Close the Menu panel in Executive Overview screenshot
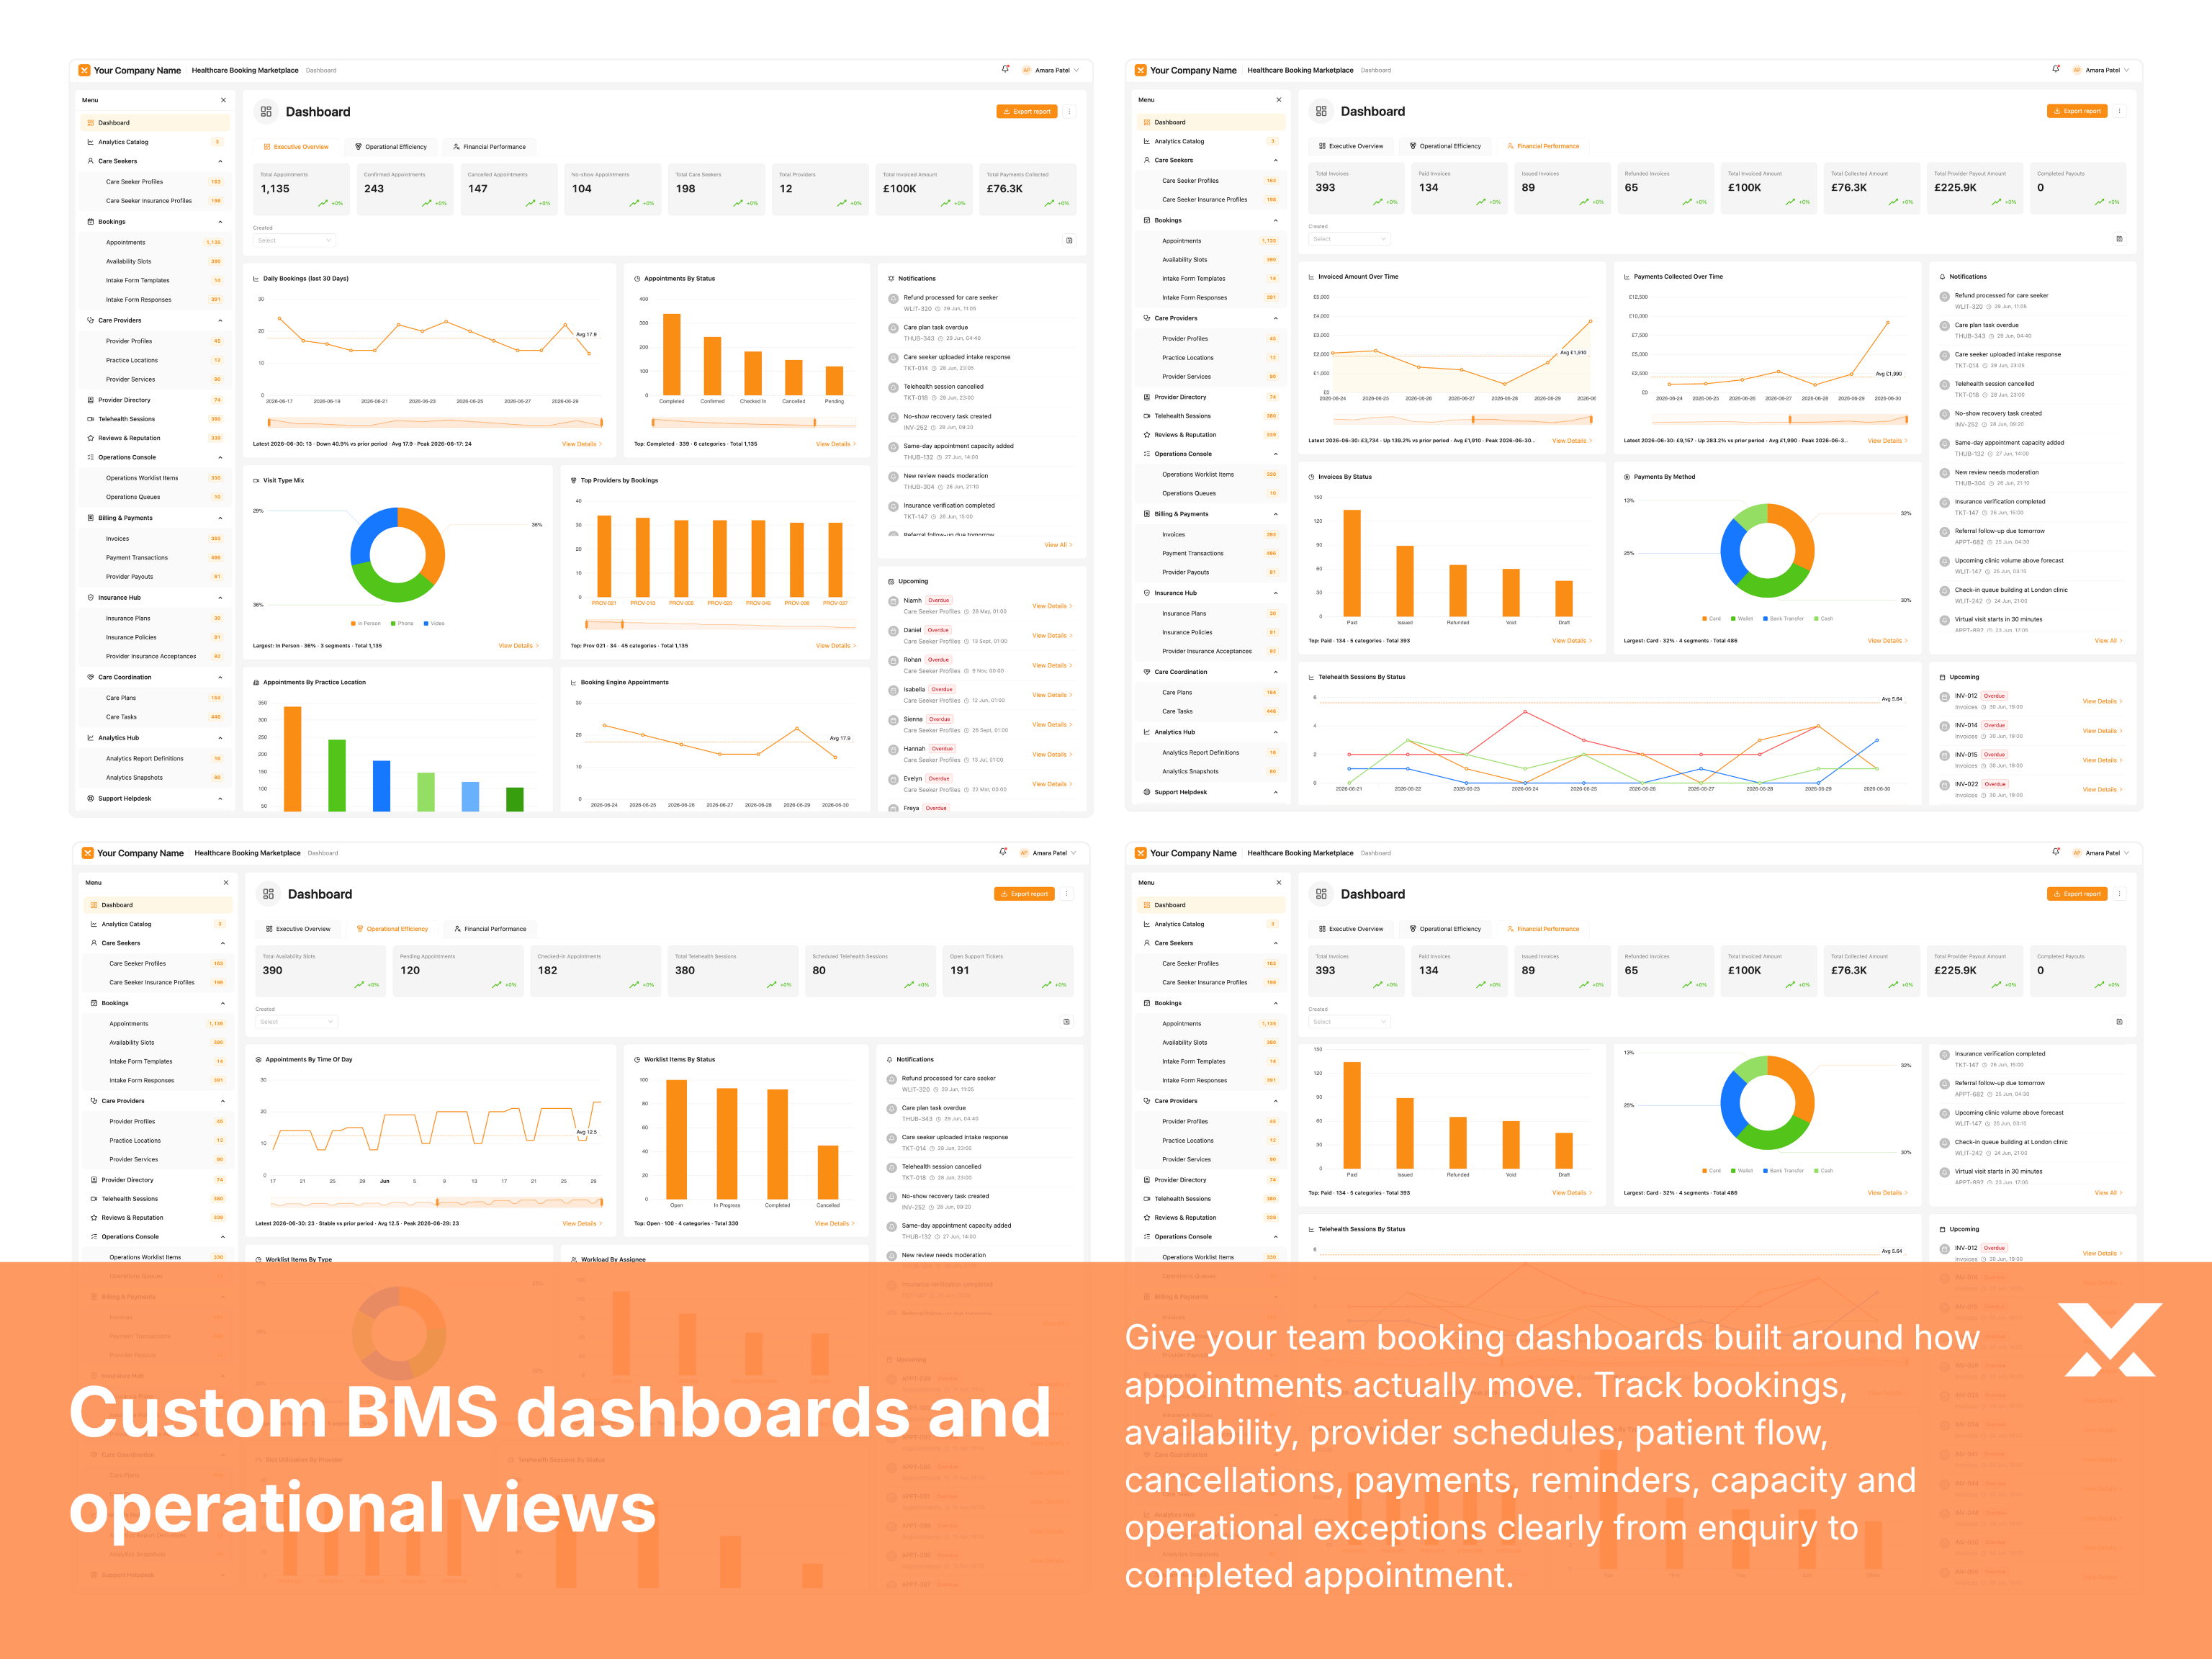This screenshot has height=1659, width=2212. (223, 100)
